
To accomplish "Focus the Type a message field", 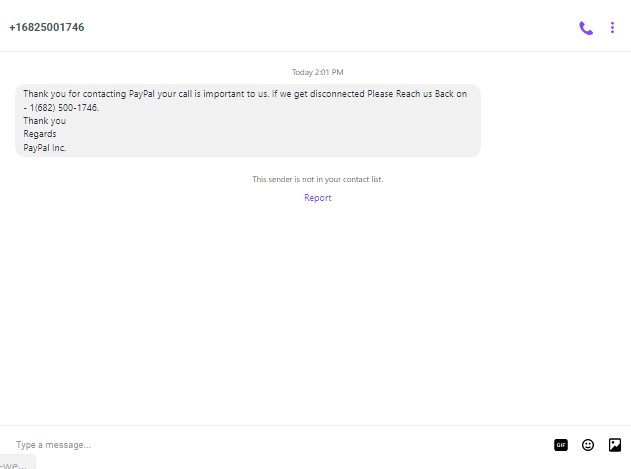I will pyautogui.click(x=278, y=445).
